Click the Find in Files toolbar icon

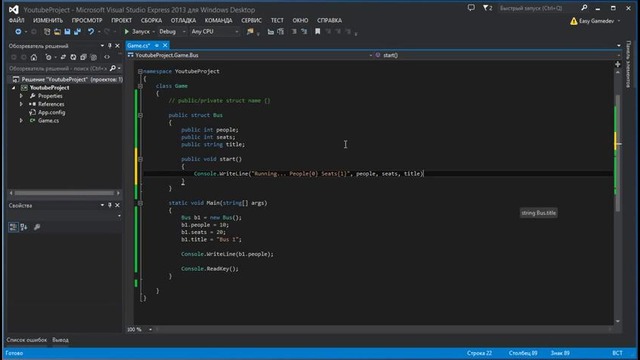click(250, 31)
